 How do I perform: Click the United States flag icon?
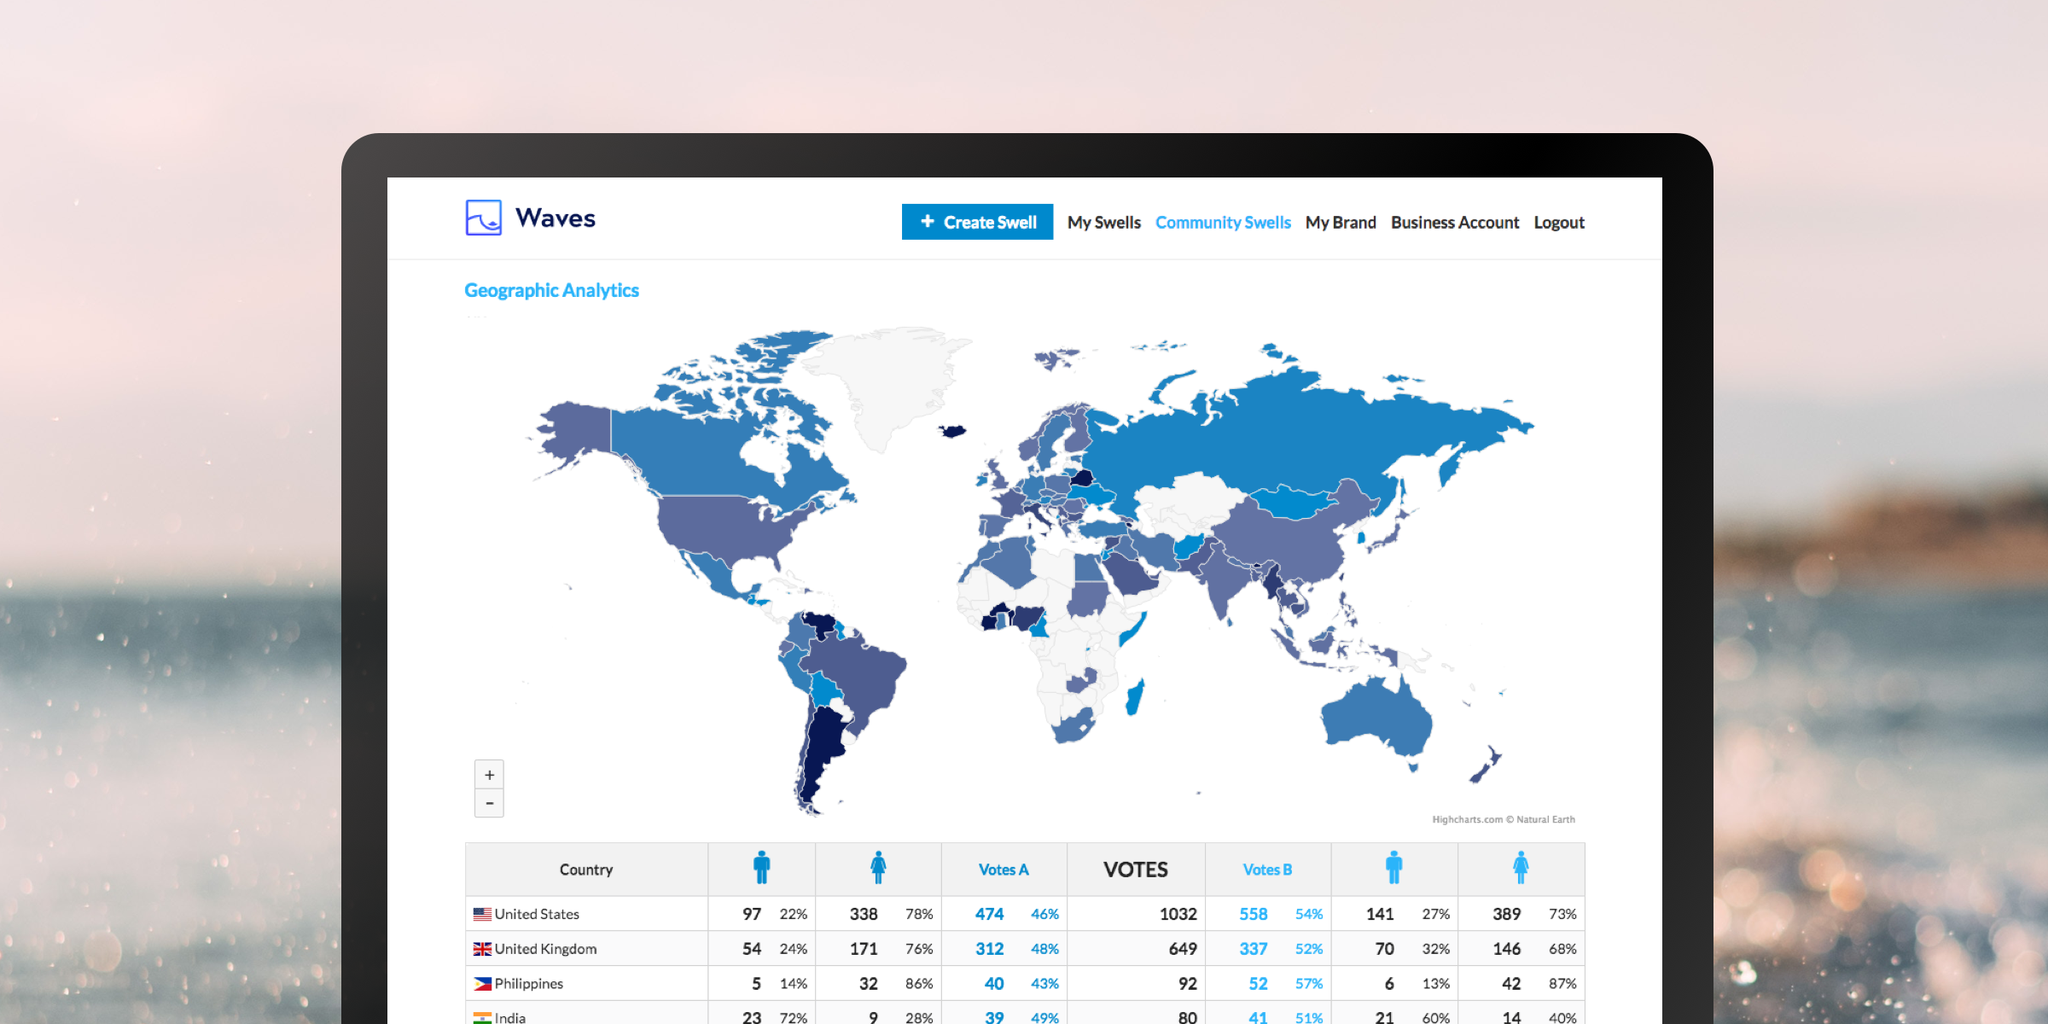coord(481,913)
